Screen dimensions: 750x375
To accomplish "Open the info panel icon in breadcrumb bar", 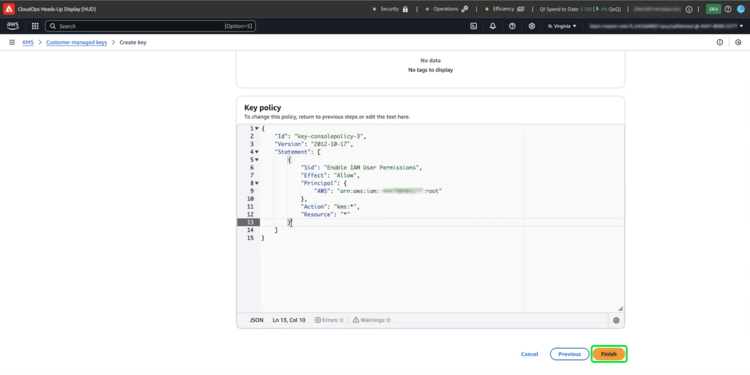I will tap(719, 43).
